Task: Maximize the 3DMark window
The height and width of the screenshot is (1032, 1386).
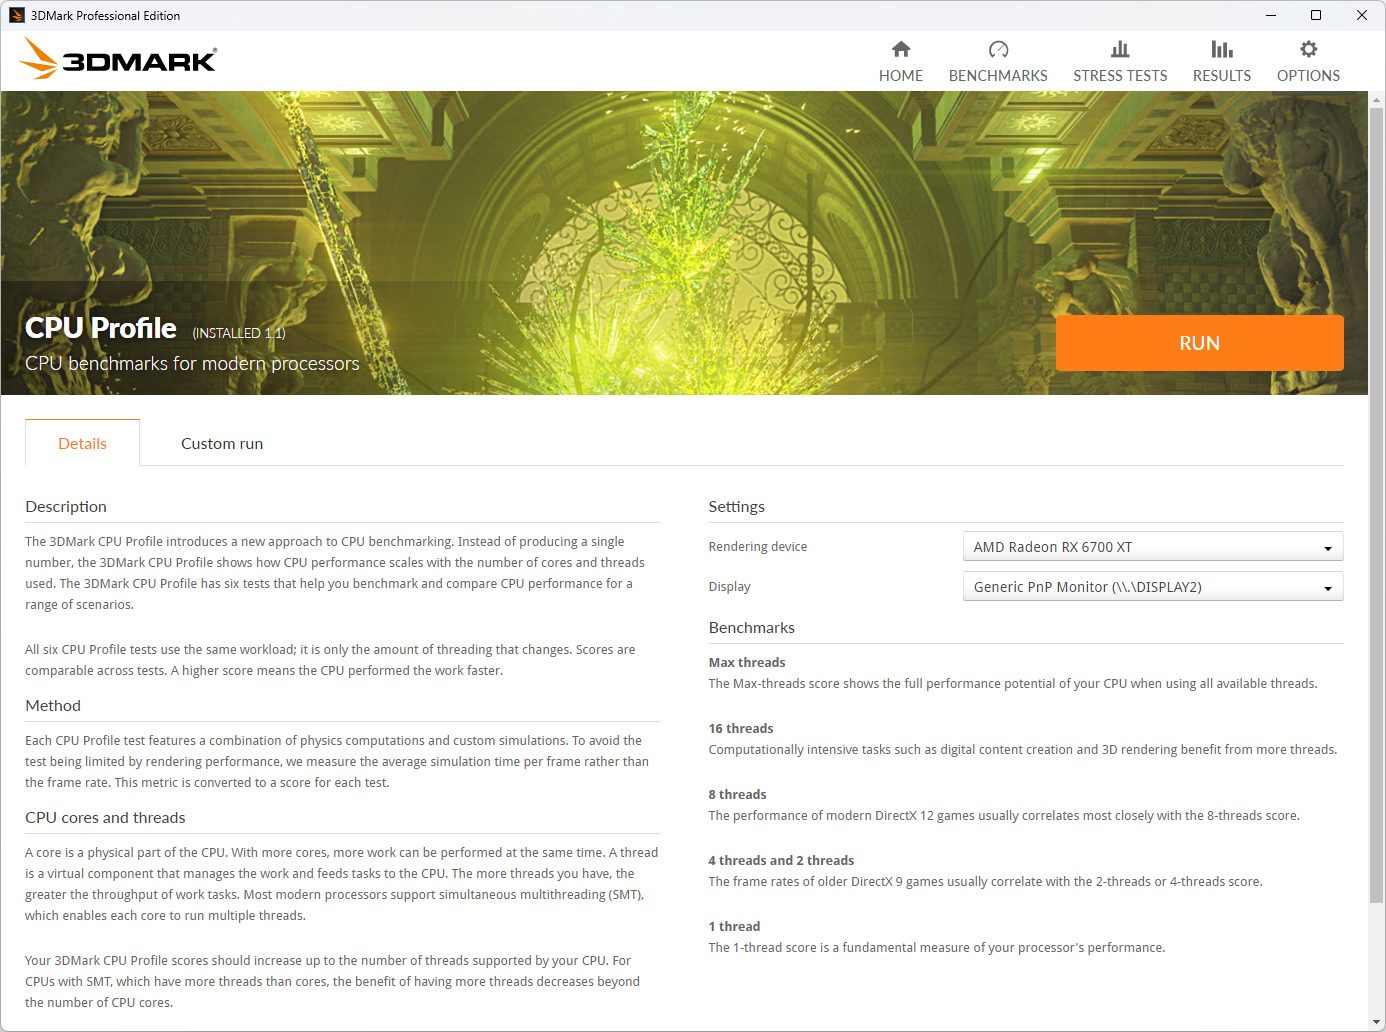Action: click(1316, 15)
